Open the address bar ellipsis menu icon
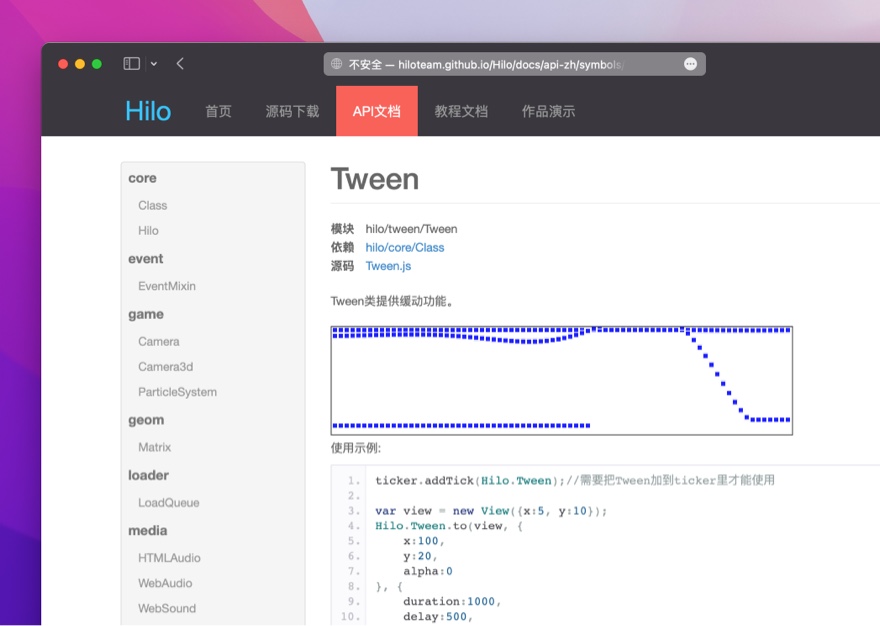Viewport: 880px width, 626px height. tap(690, 64)
